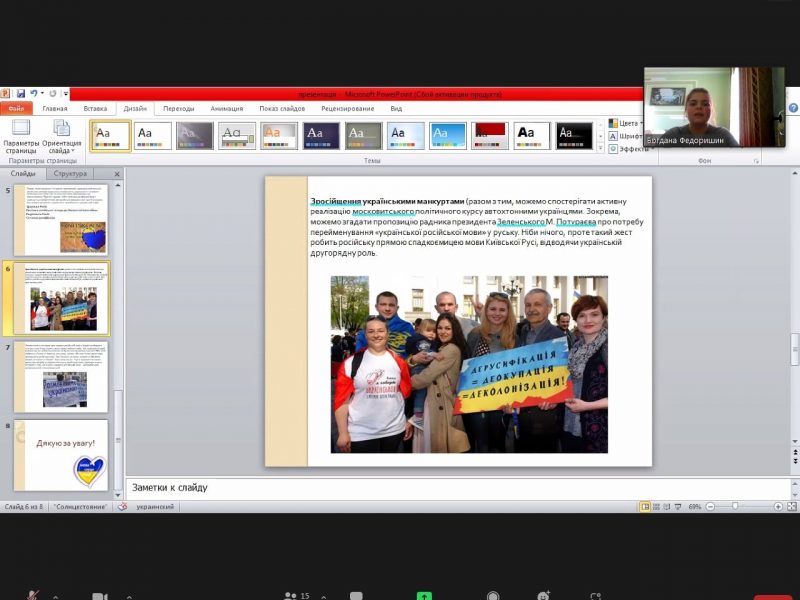The height and width of the screenshot is (600, 800).
Task: Switch to Normal view in status bar
Action: coord(645,507)
